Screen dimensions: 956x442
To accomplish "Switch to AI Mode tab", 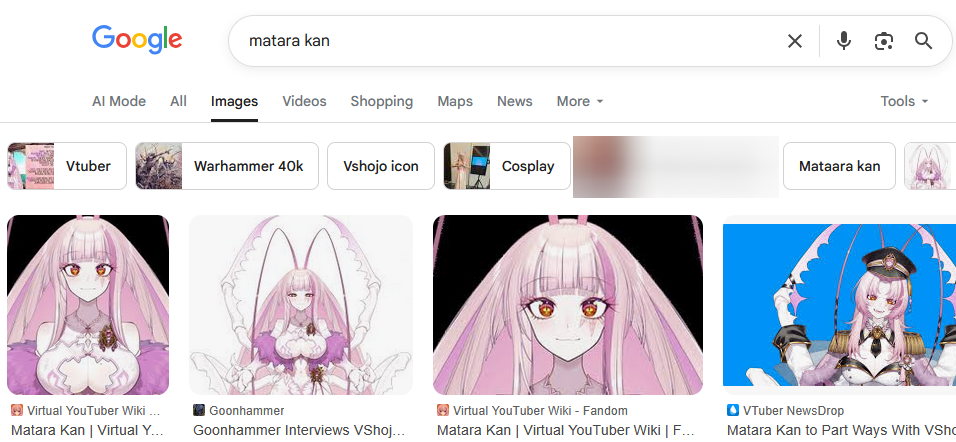I will pyautogui.click(x=119, y=101).
